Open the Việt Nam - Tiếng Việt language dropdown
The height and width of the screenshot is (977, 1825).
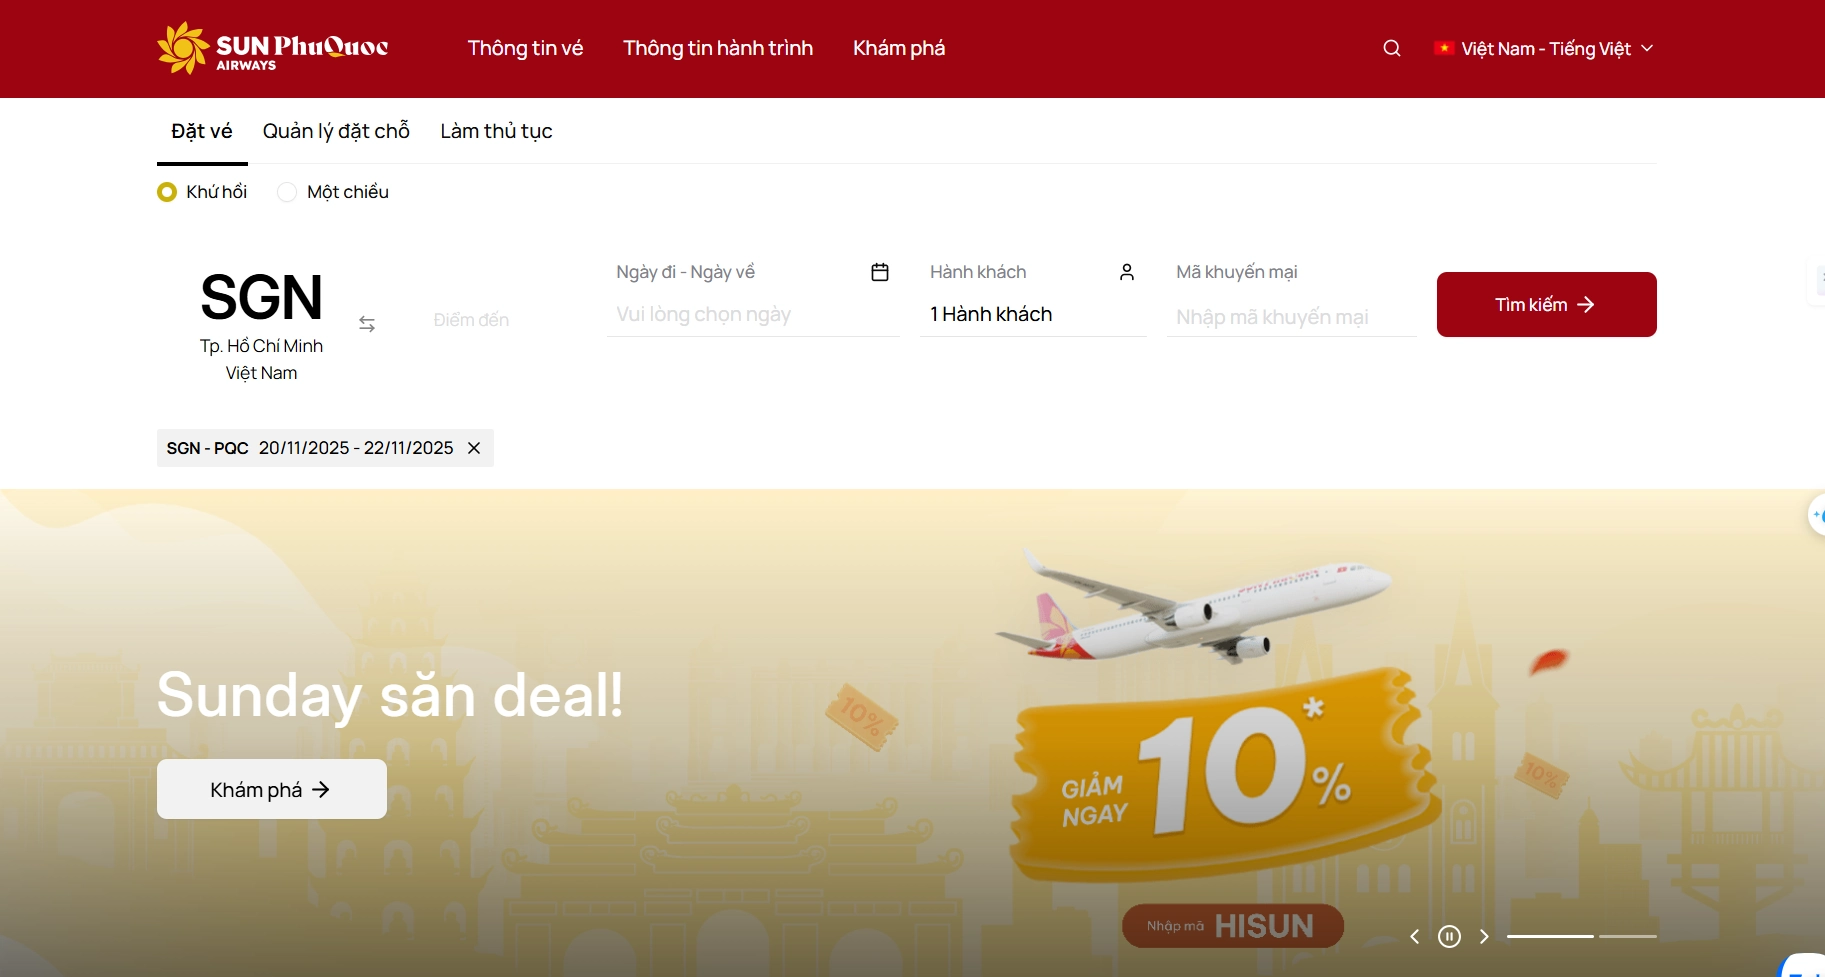1543,49
